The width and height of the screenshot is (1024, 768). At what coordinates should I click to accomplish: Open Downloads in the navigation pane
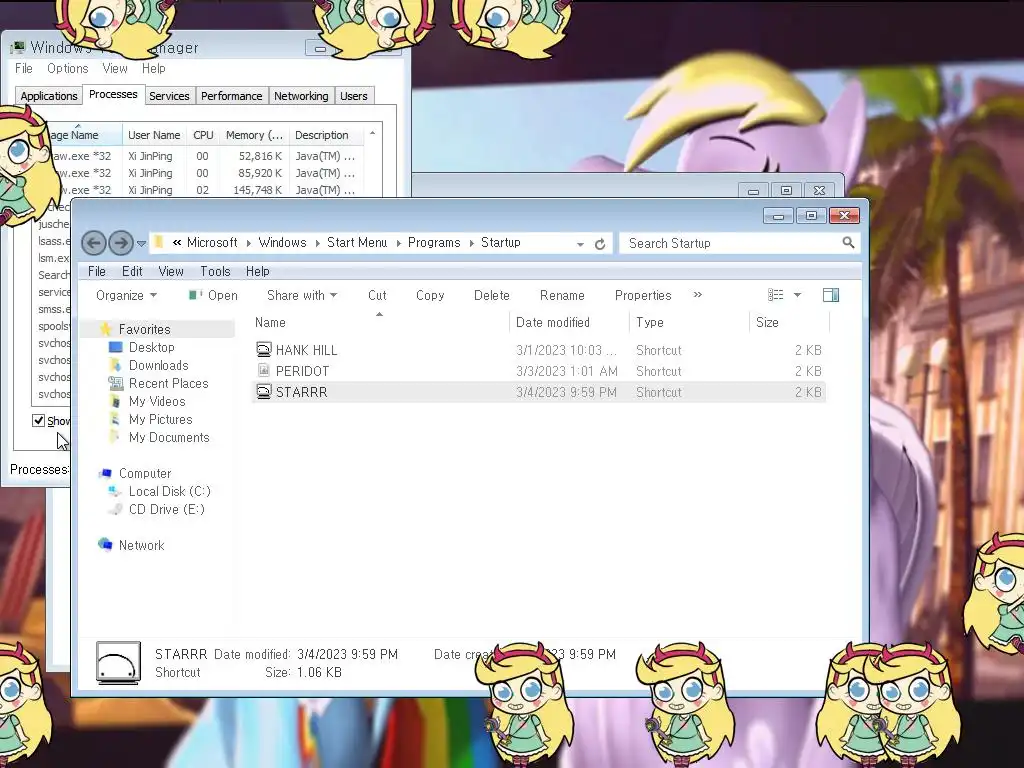158,365
